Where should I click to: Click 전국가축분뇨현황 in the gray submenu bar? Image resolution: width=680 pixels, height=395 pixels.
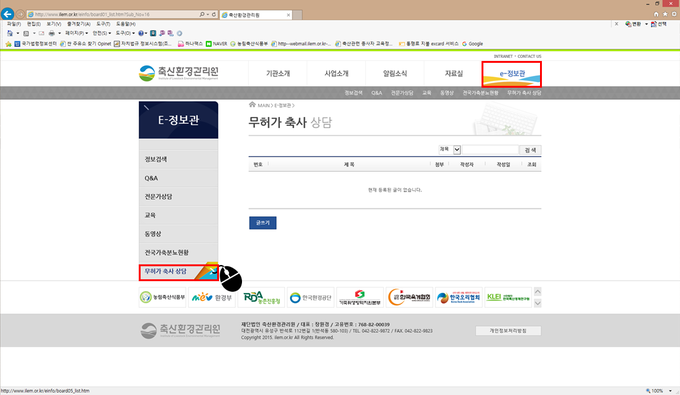[x=480, y=93]
